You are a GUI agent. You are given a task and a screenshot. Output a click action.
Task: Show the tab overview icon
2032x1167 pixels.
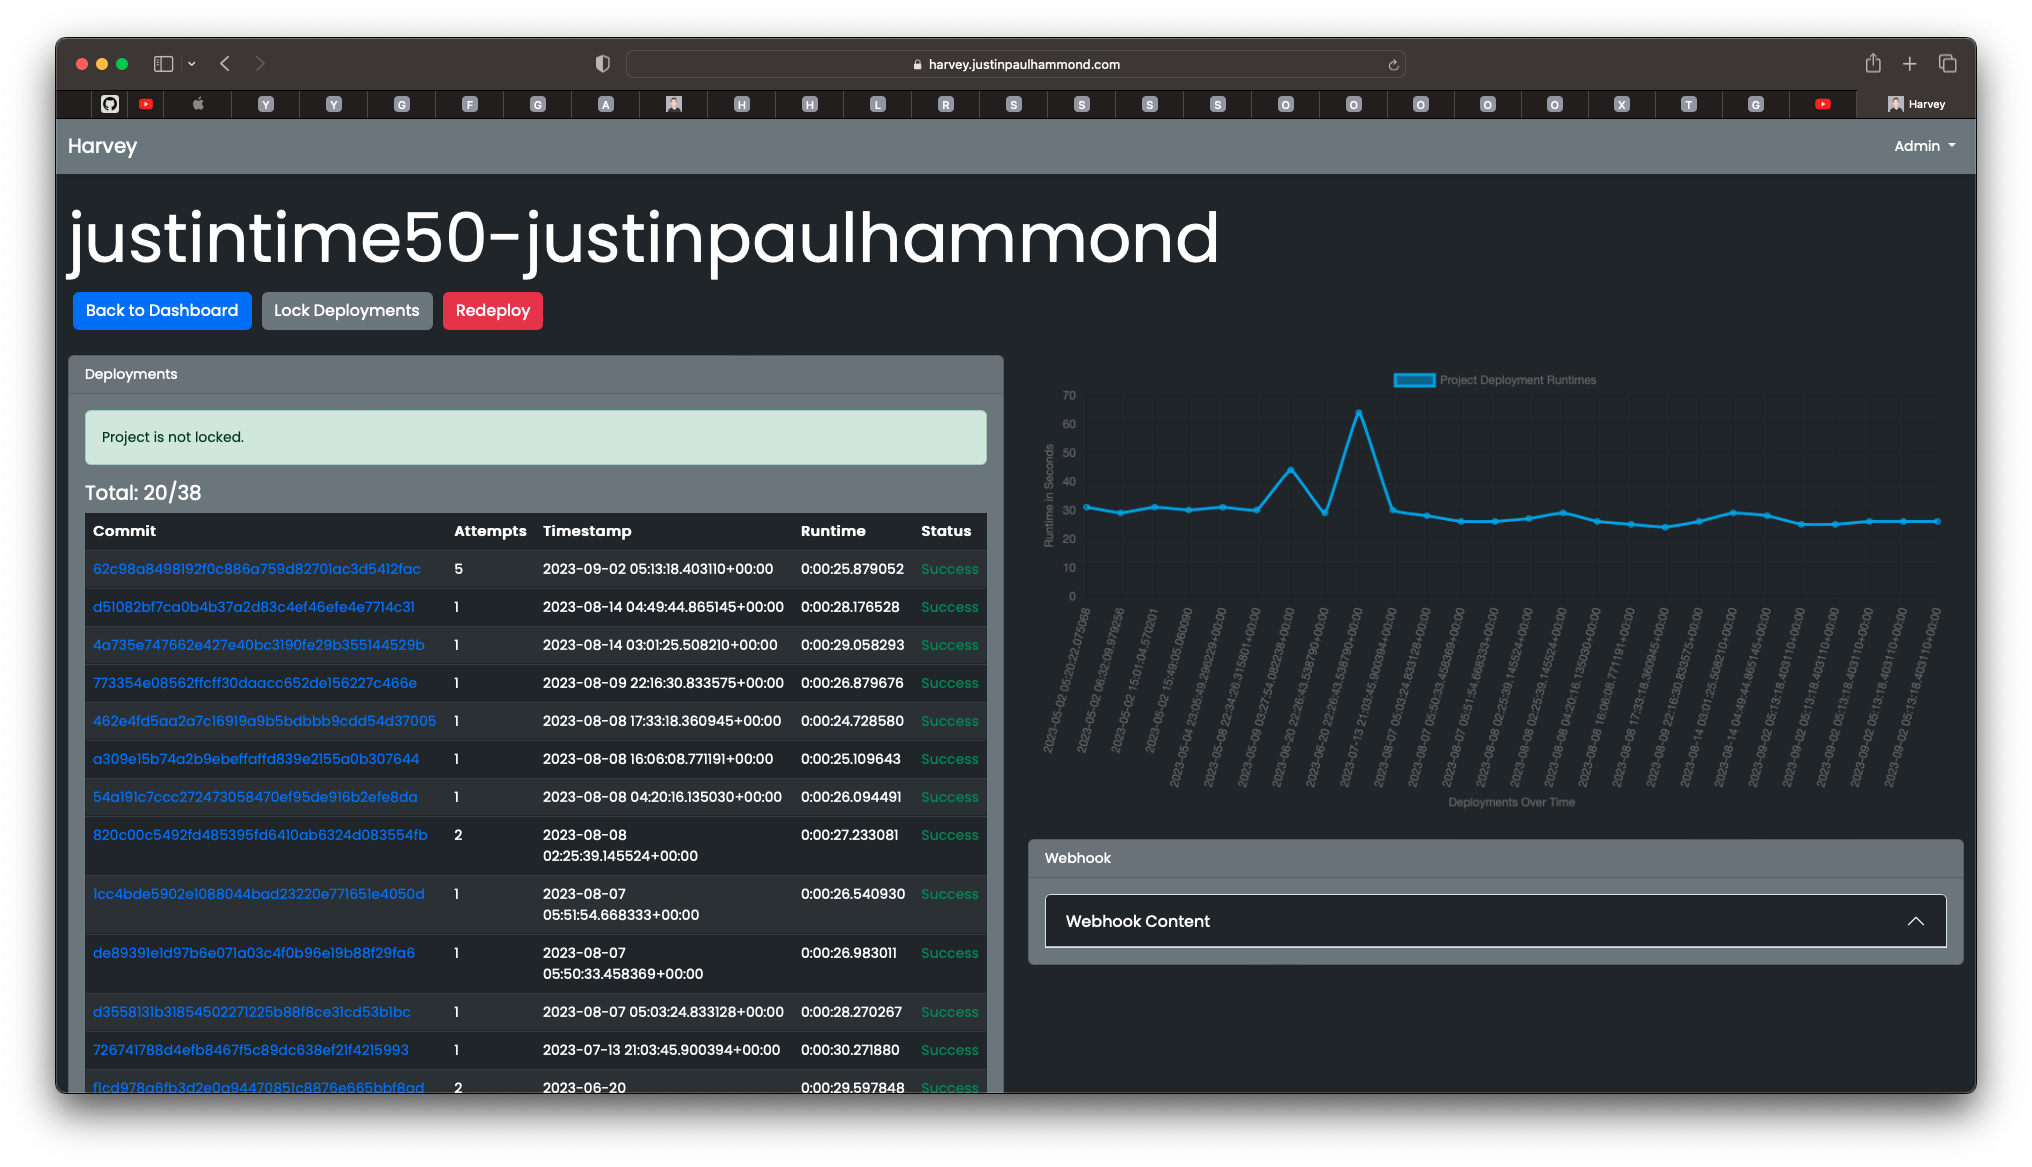tap(1947, 64)
